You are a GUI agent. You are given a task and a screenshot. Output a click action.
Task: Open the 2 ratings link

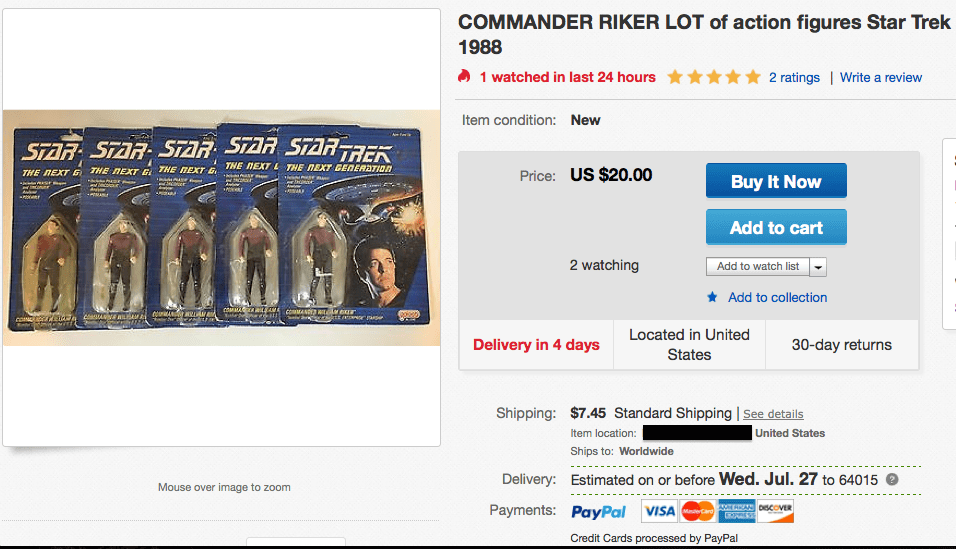pyautogui.click(x=794, y=77)
